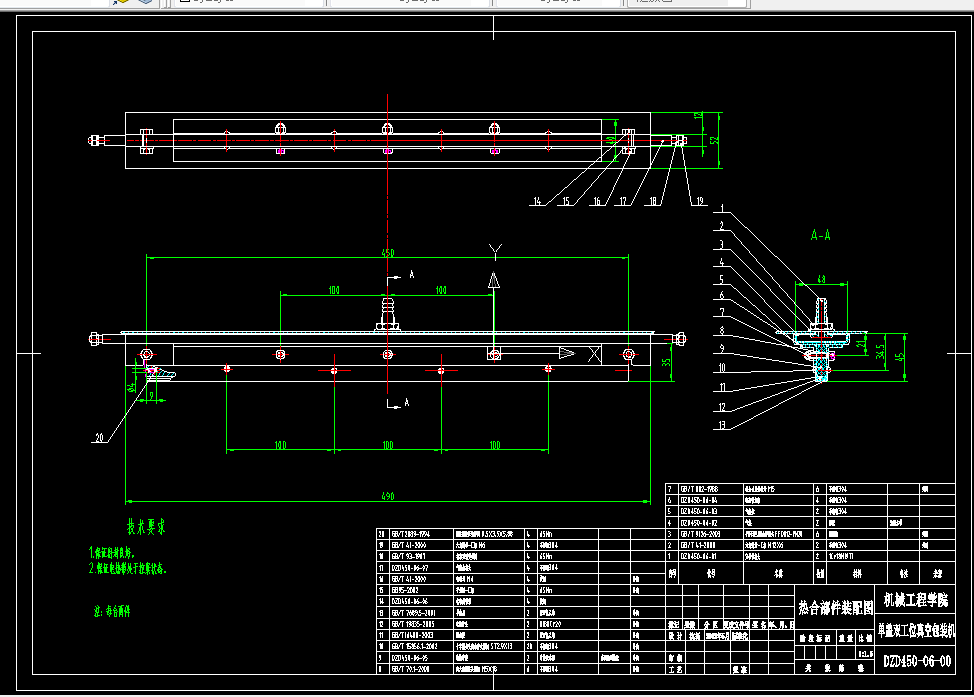Select the 热合部件装配图 title text
The width and height of the screenshot is (974, 697).
[x=835, y=608]
